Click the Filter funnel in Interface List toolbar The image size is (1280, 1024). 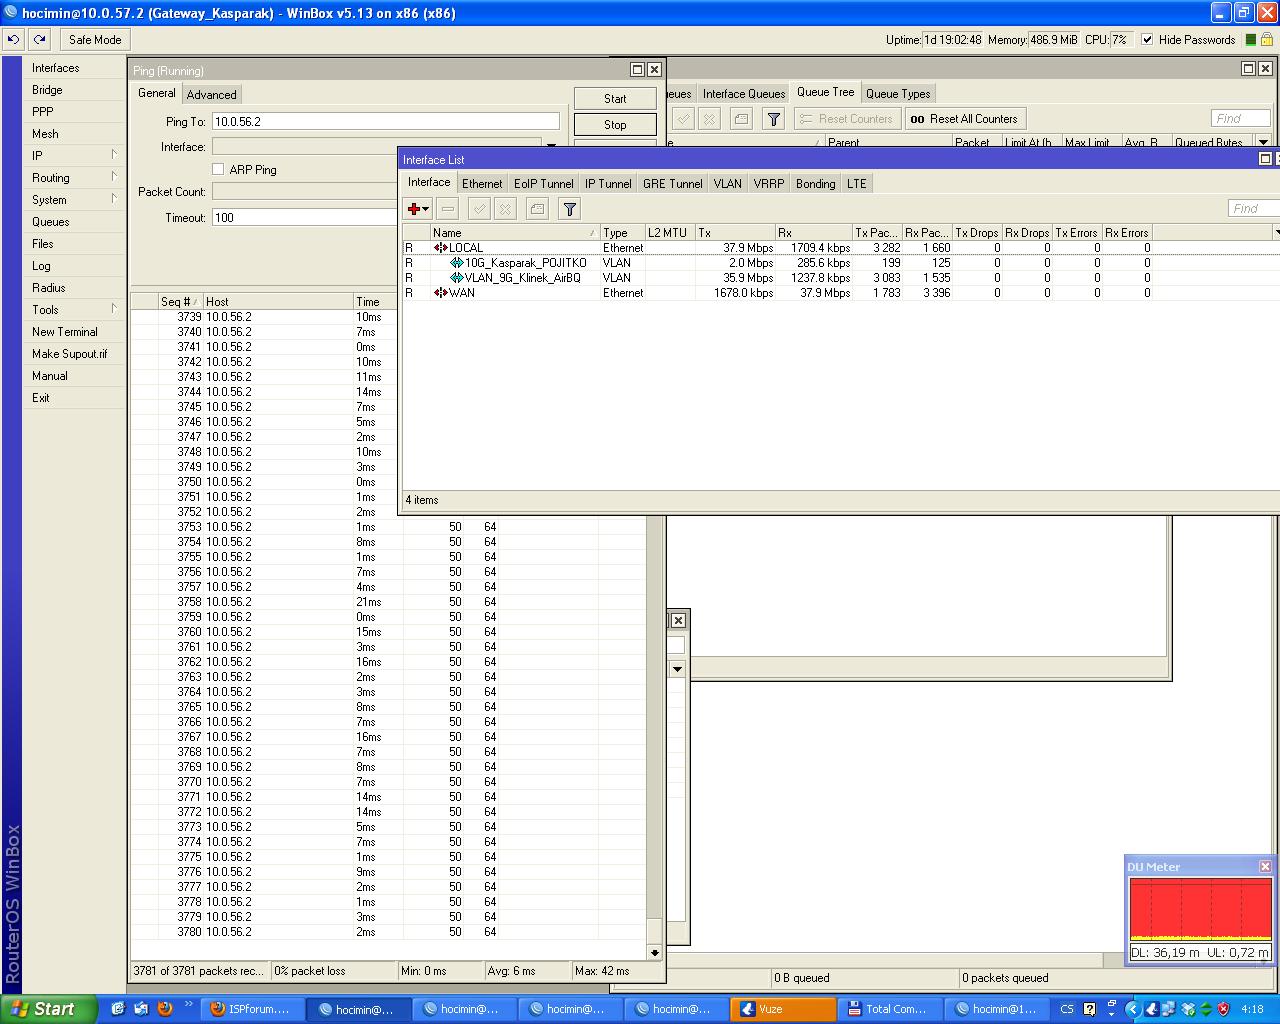click(x=569, y=209)
